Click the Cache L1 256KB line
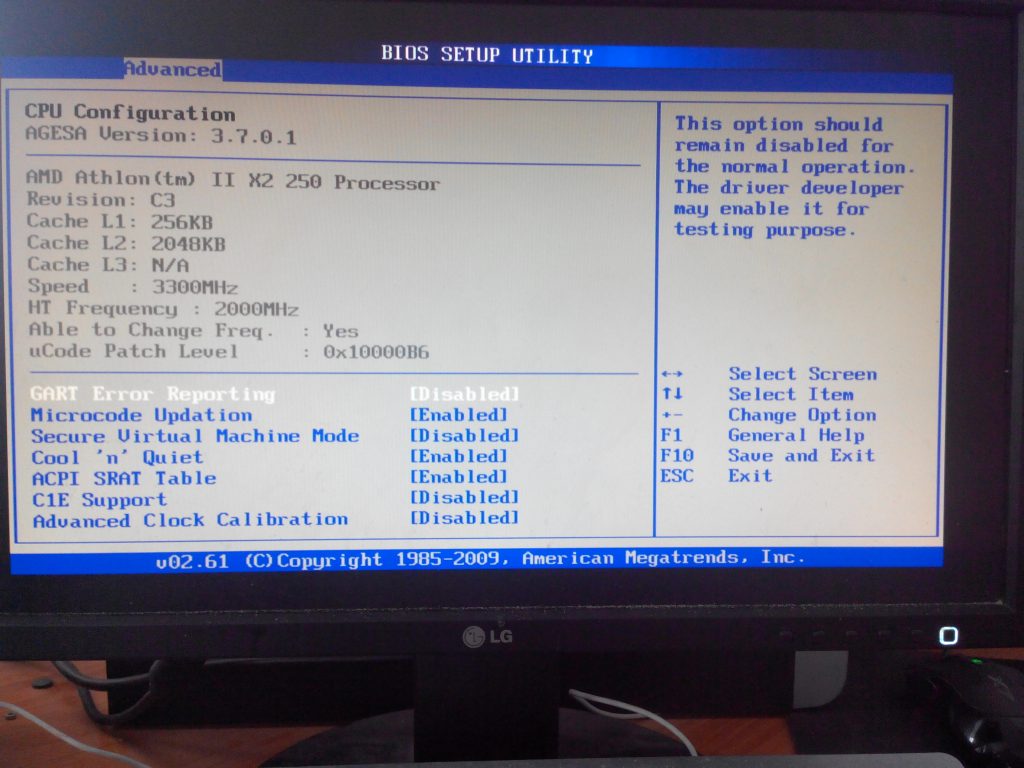 [x=120, y=221]
